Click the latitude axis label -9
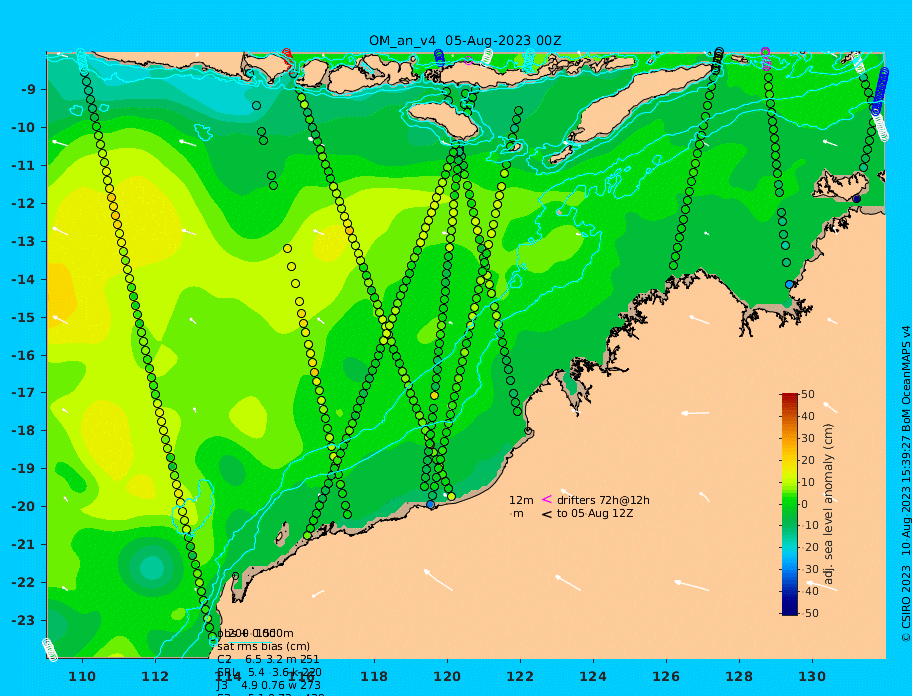This screenshot has width=912, height=696. (x=29, y=90)
